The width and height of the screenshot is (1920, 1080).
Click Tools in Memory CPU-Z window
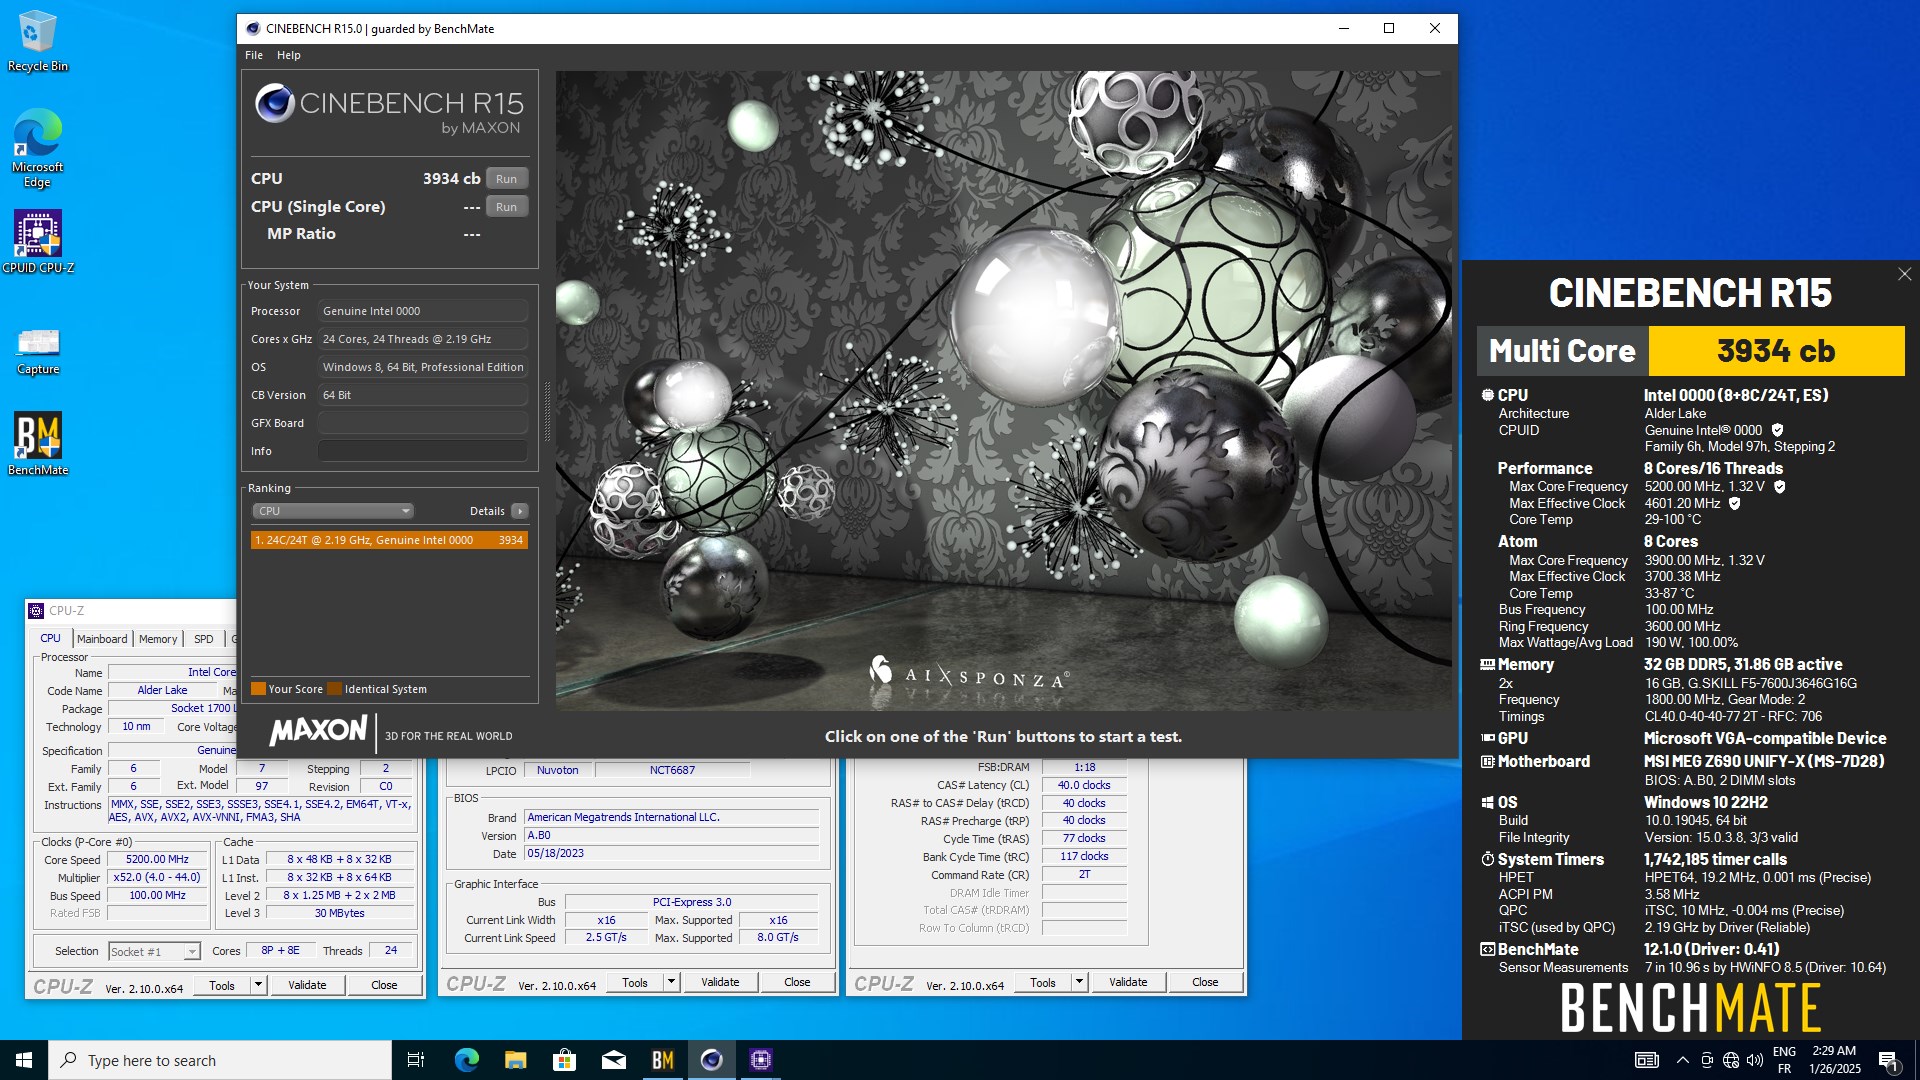(x=1043, y=983)
